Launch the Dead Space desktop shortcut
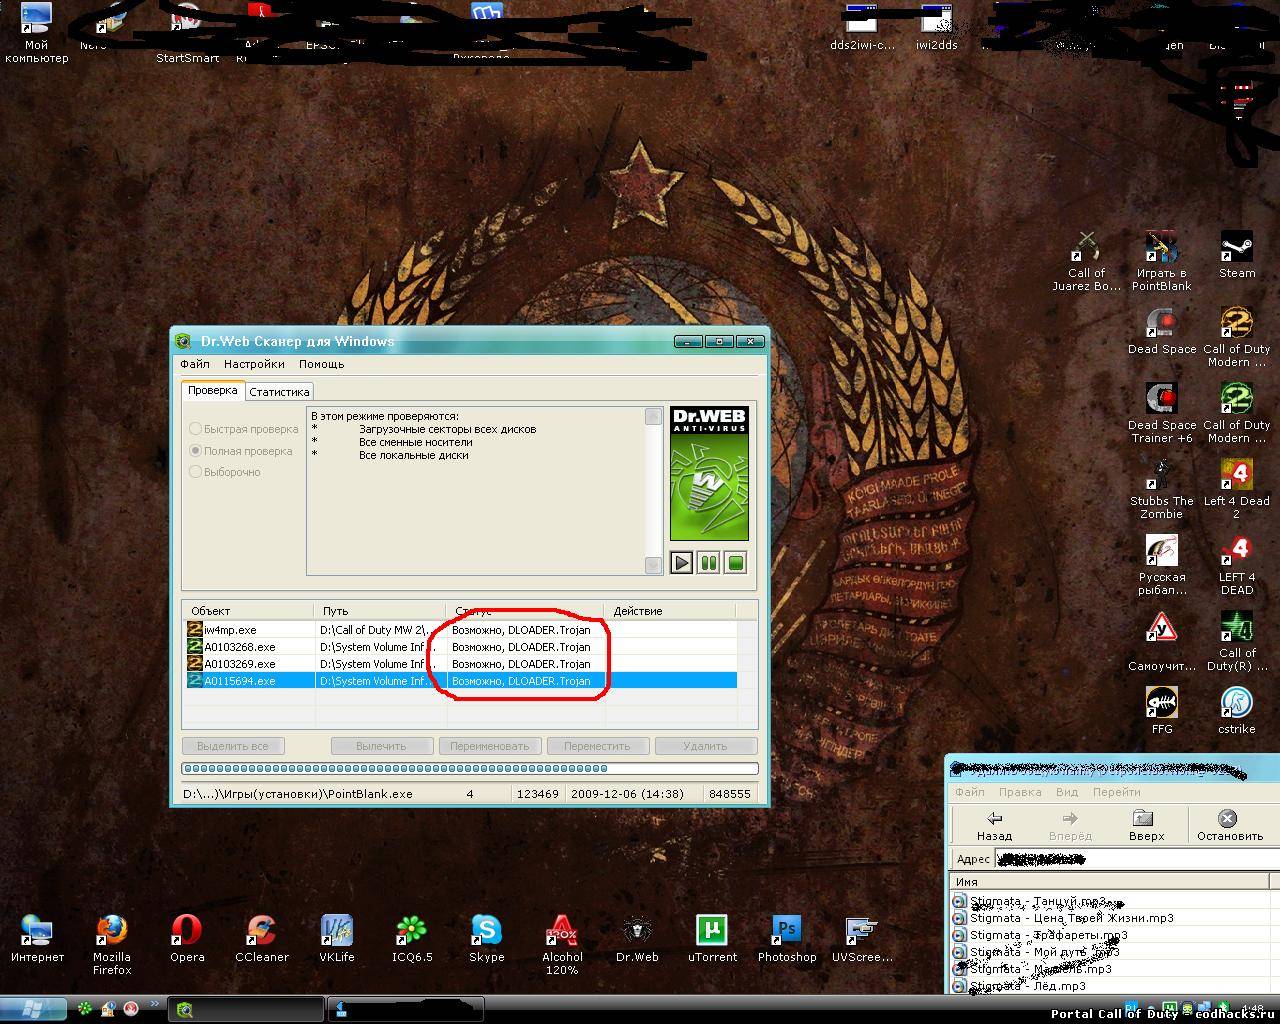This screenshot has width=1280, height=1024. pos(1162,331)
